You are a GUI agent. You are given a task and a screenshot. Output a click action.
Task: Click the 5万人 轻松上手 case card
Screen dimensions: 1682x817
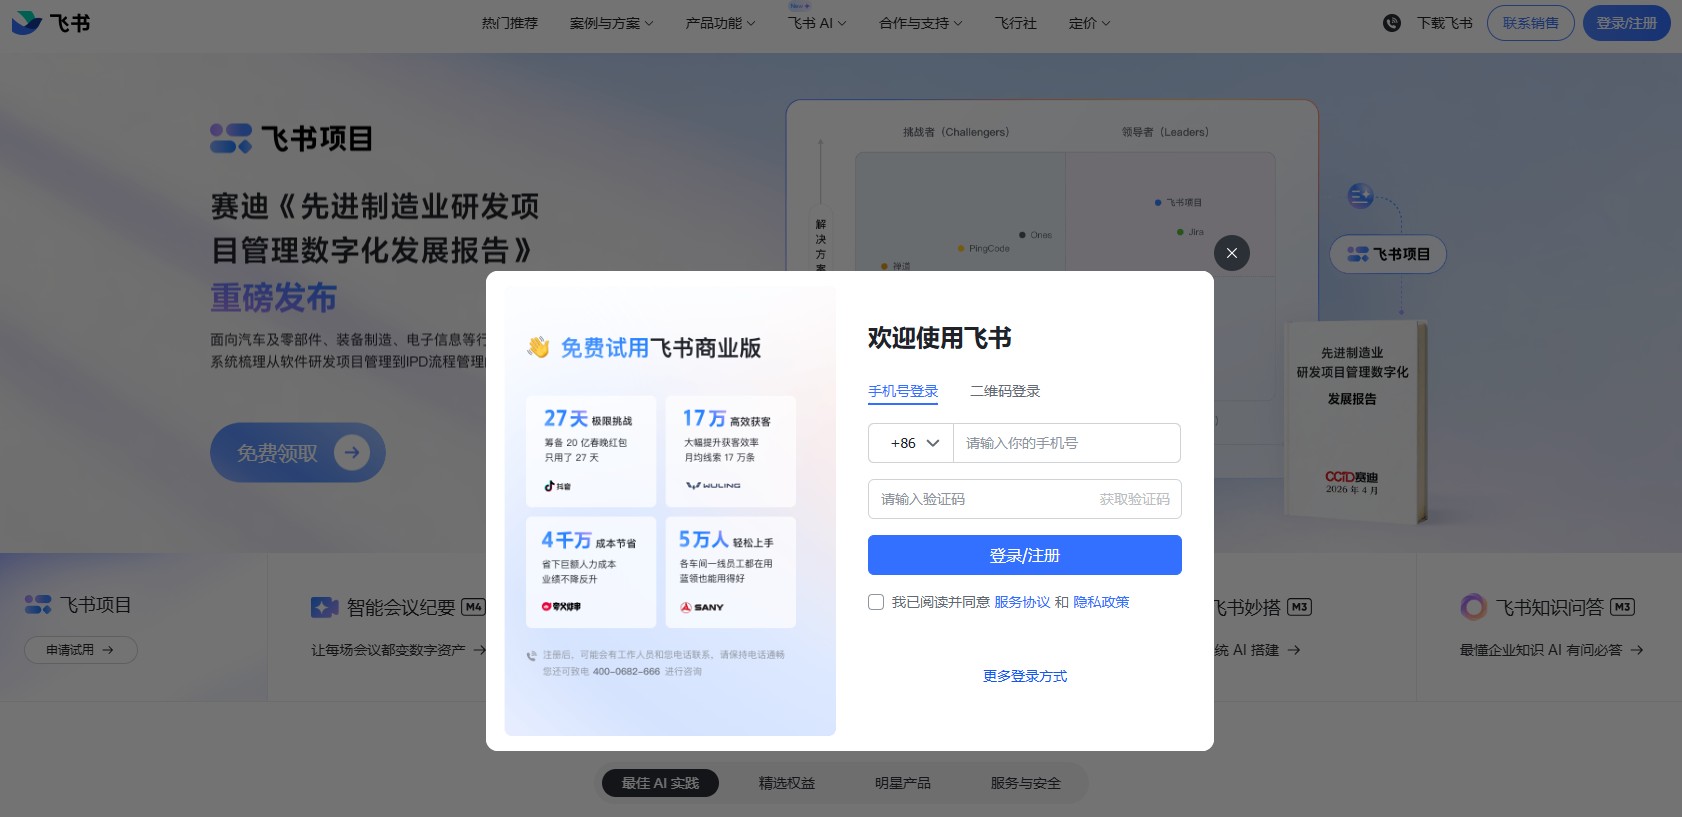point(731,572)
